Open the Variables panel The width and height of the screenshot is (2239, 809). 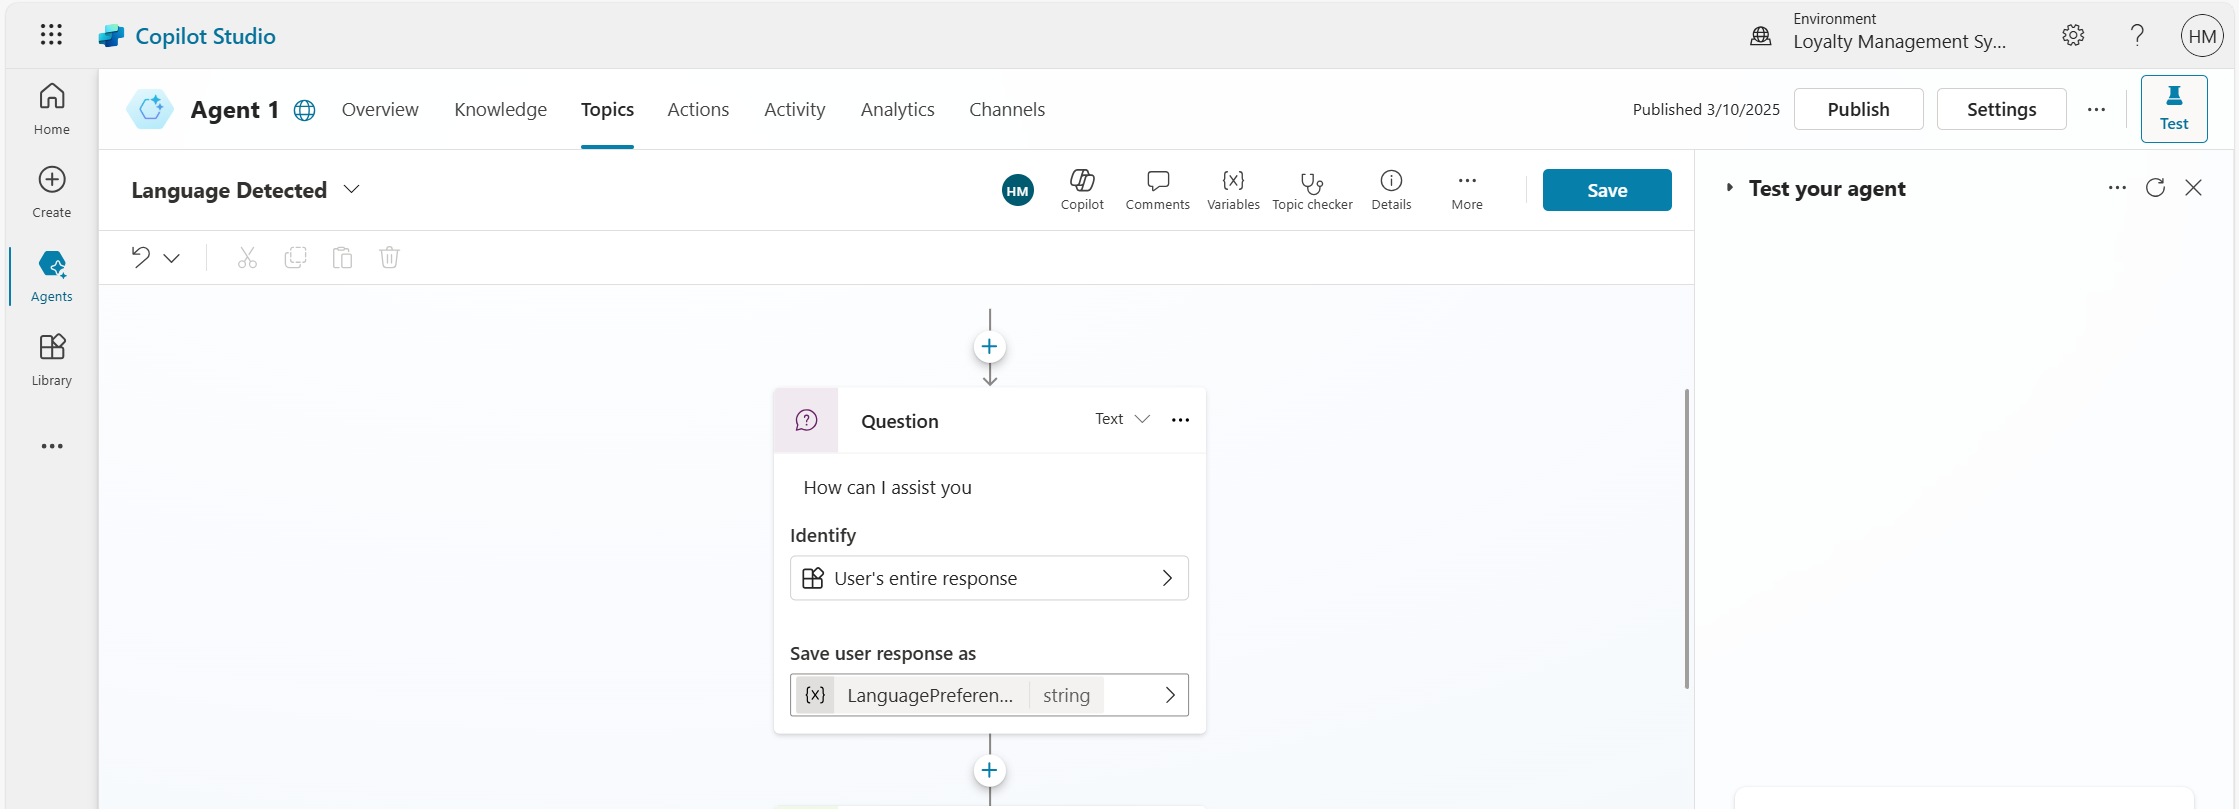click(1233, 190)
